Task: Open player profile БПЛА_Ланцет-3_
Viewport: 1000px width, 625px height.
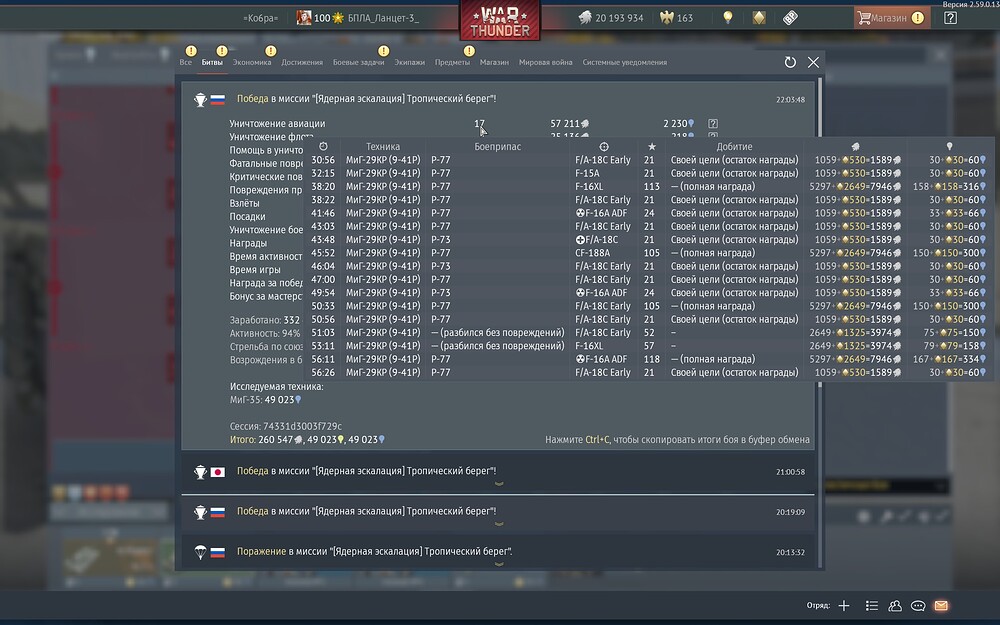Action: tap(383, 18)
